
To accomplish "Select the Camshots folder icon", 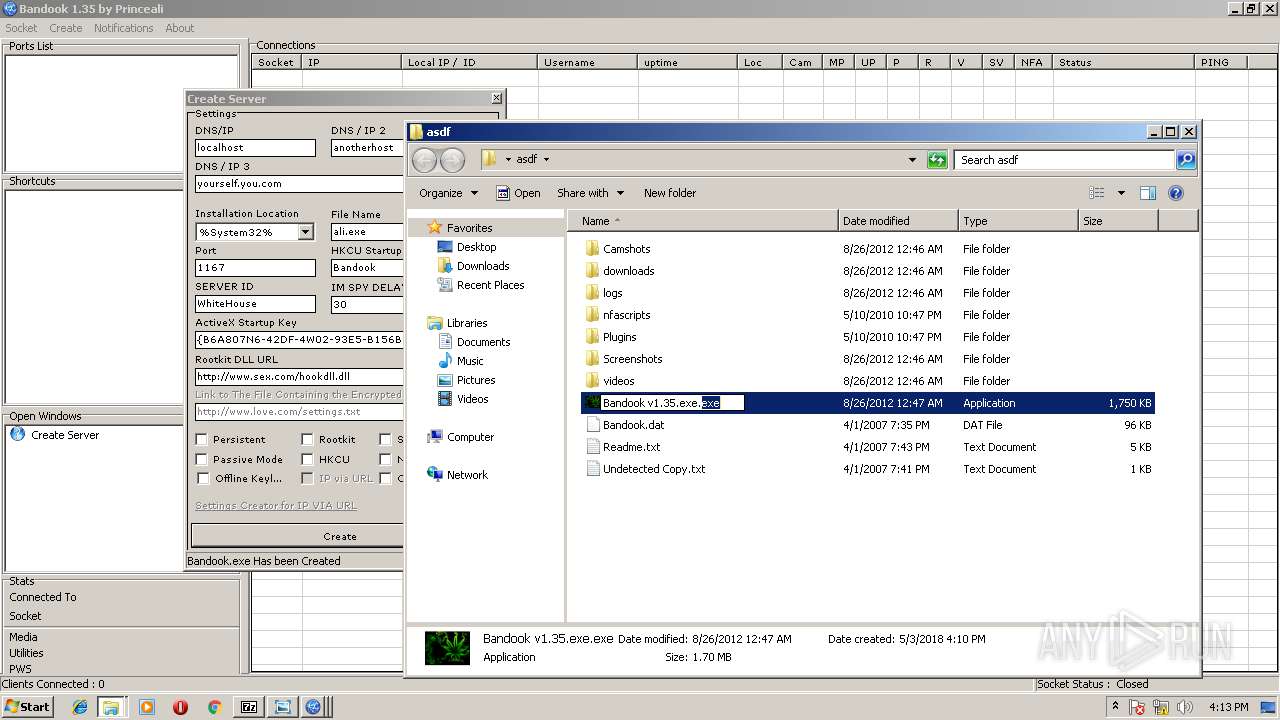I will point(592,249).
